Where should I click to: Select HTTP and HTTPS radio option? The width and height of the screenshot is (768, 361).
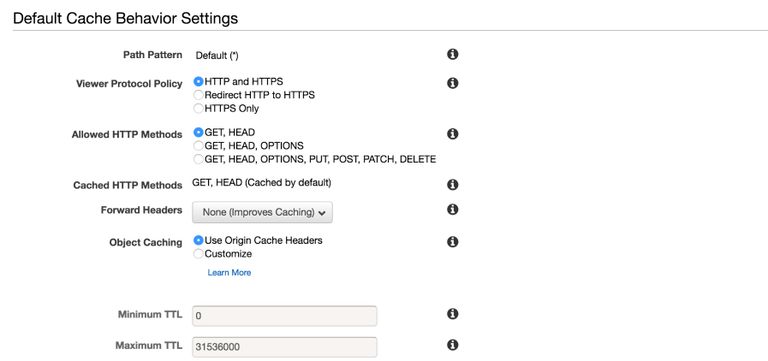coord(198,81)
